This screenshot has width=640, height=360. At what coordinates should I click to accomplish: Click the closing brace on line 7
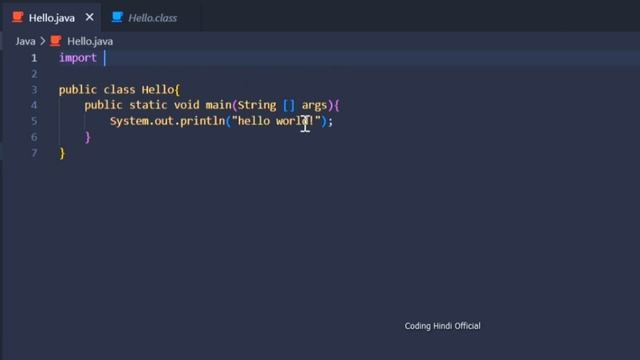click(x=62, y=153)
